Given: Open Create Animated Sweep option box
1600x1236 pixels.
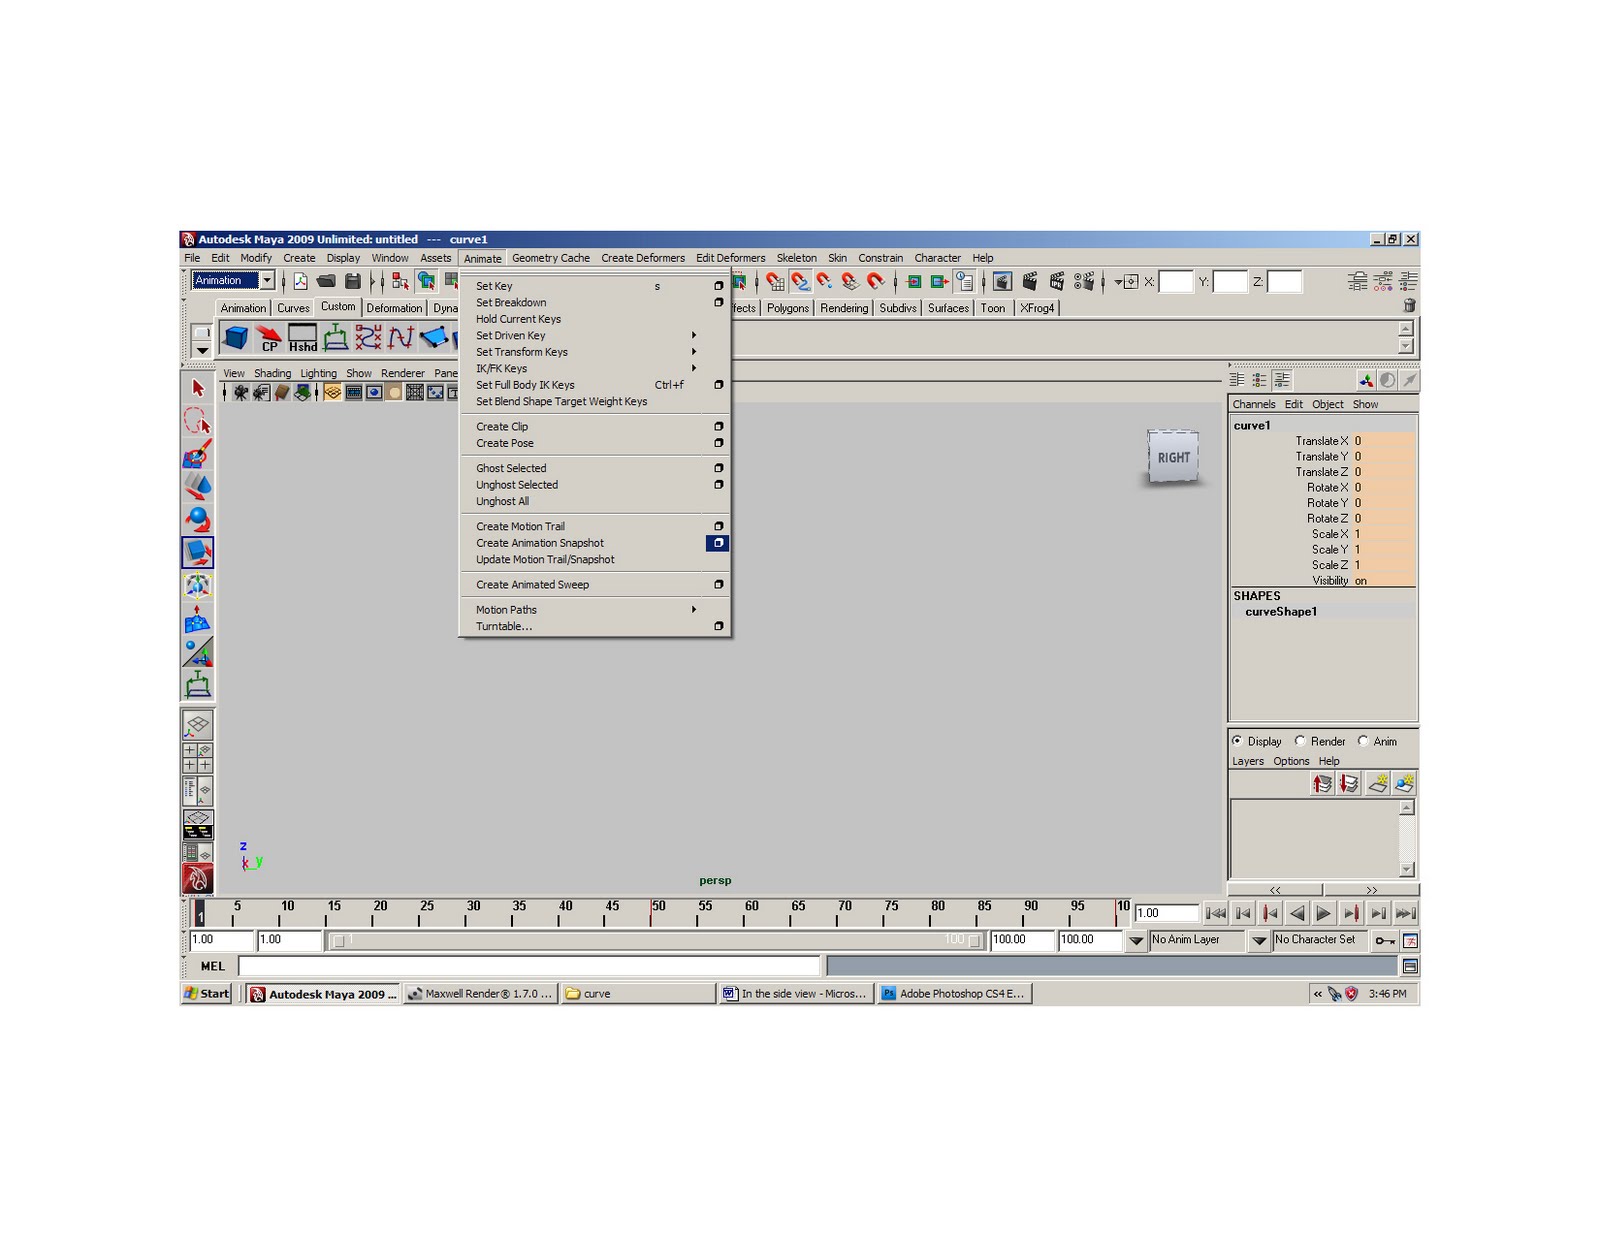Looking at the screenshot, I should click(x=718, y=584).
